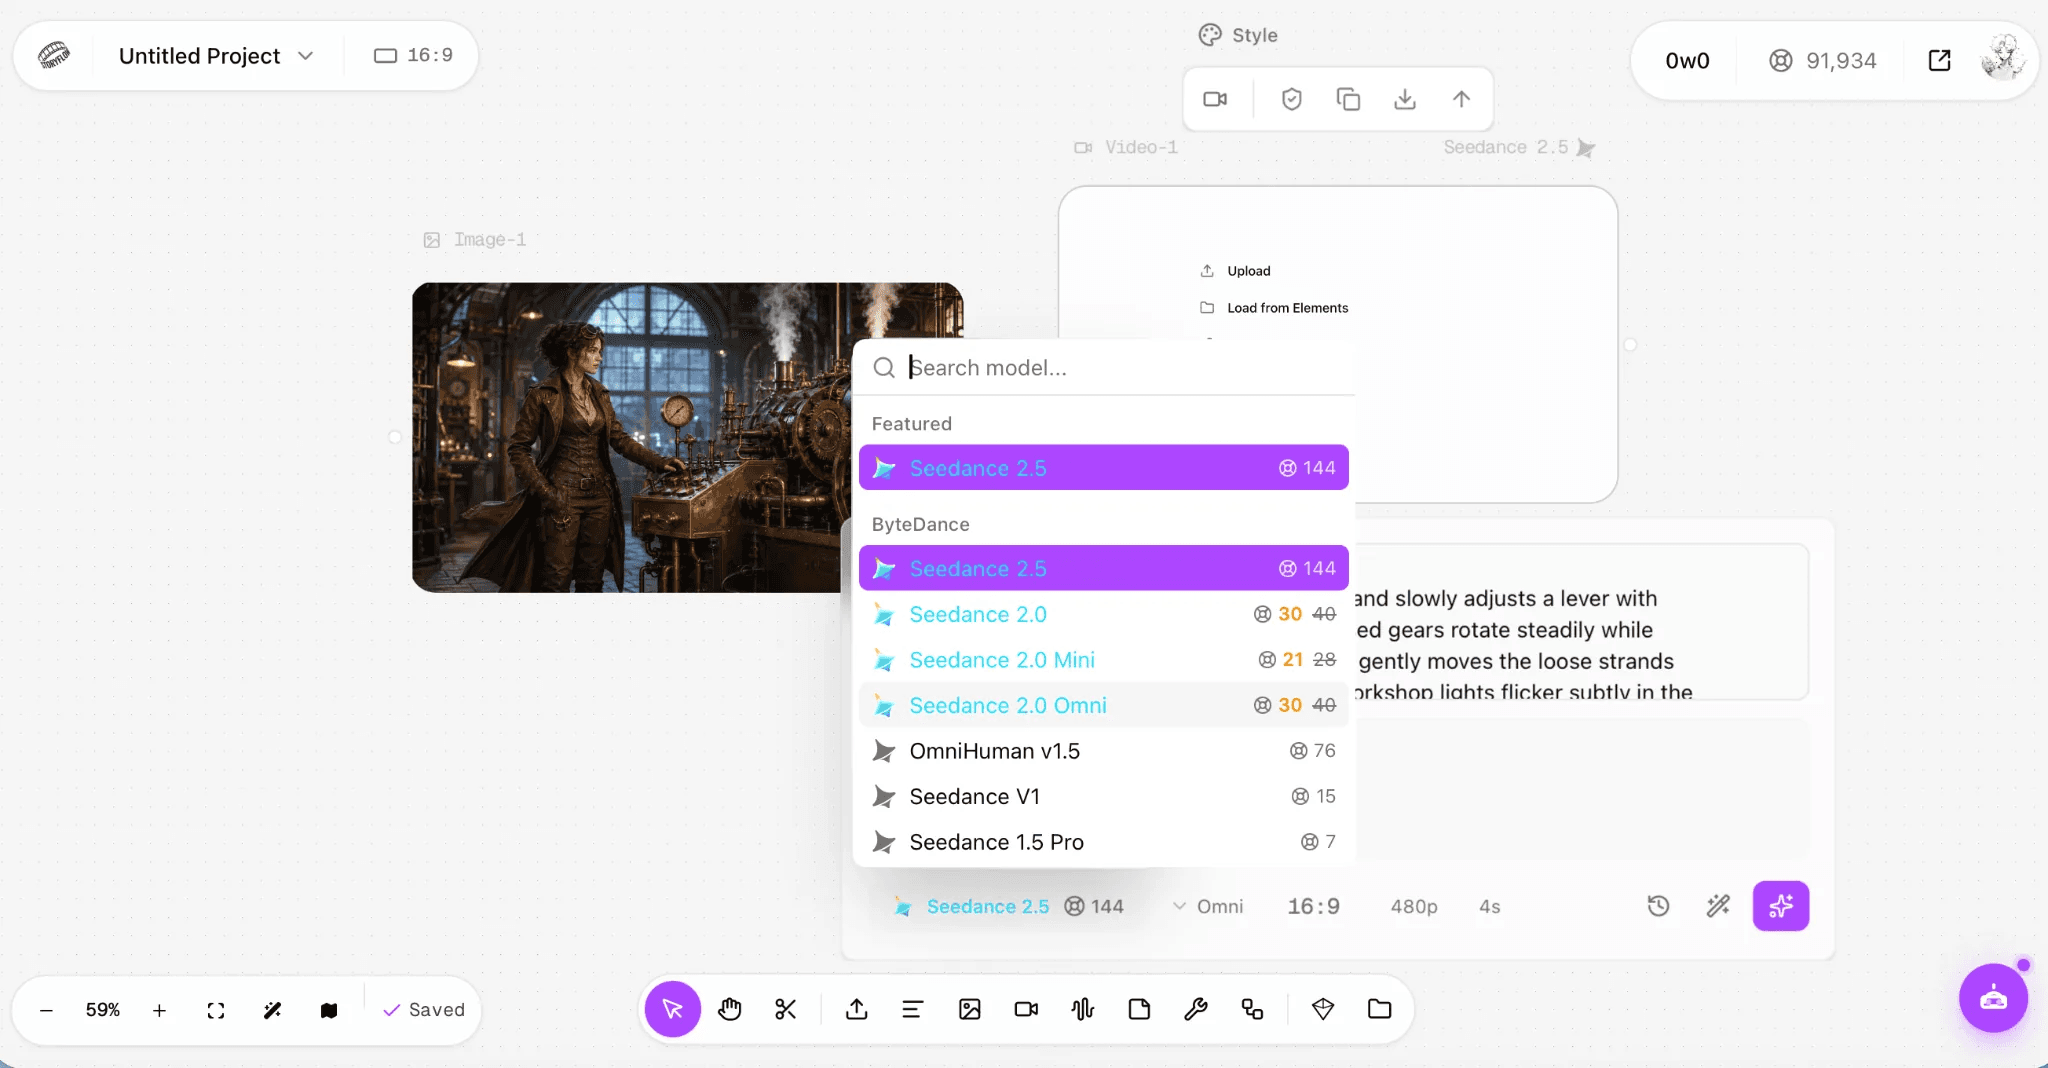This screenshot has width=2048, height=1068.
Task: Click the diamond gem icon
Action: (1323, 1009)
